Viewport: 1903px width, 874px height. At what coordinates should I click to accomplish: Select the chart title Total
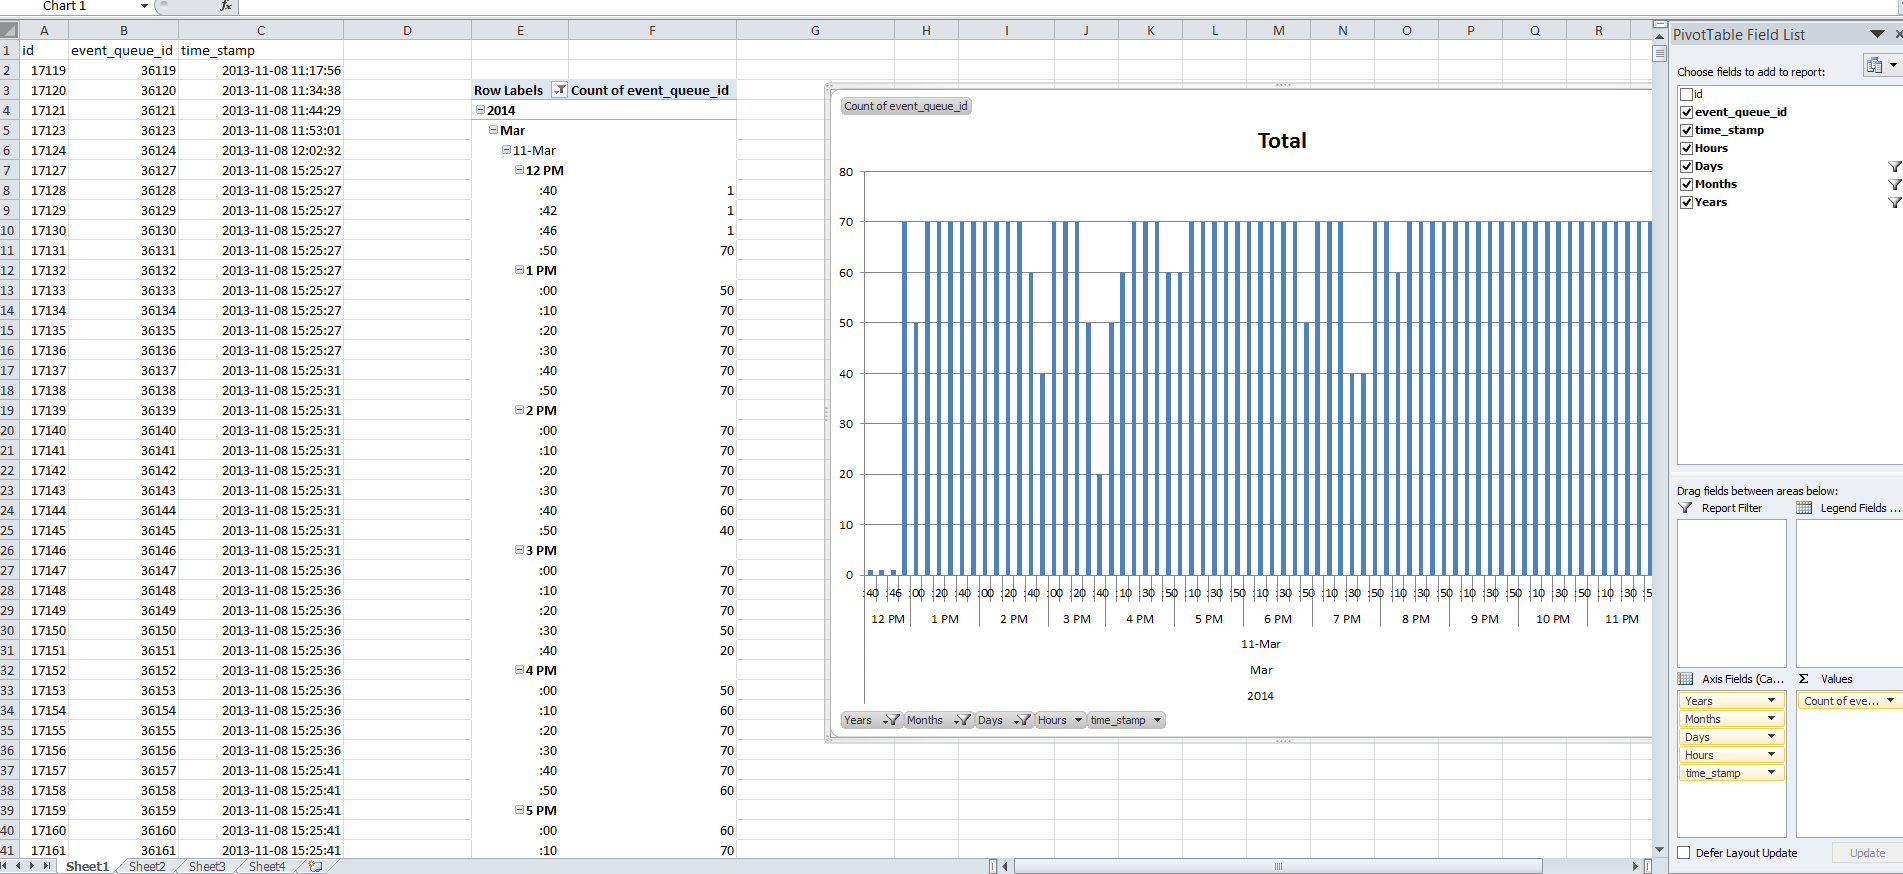coord(1281,141)
